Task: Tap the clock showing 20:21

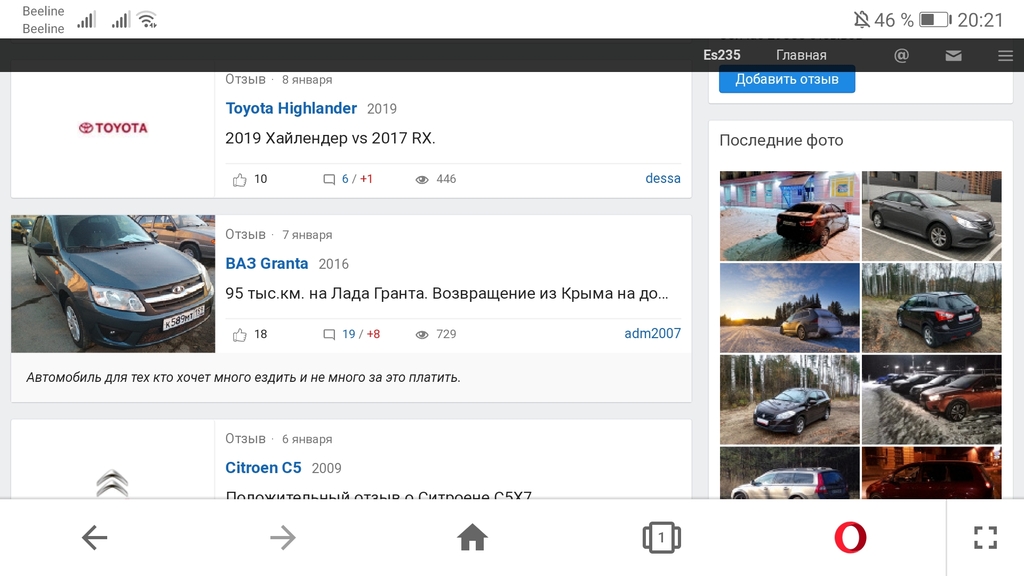Action: coord(980,20)
